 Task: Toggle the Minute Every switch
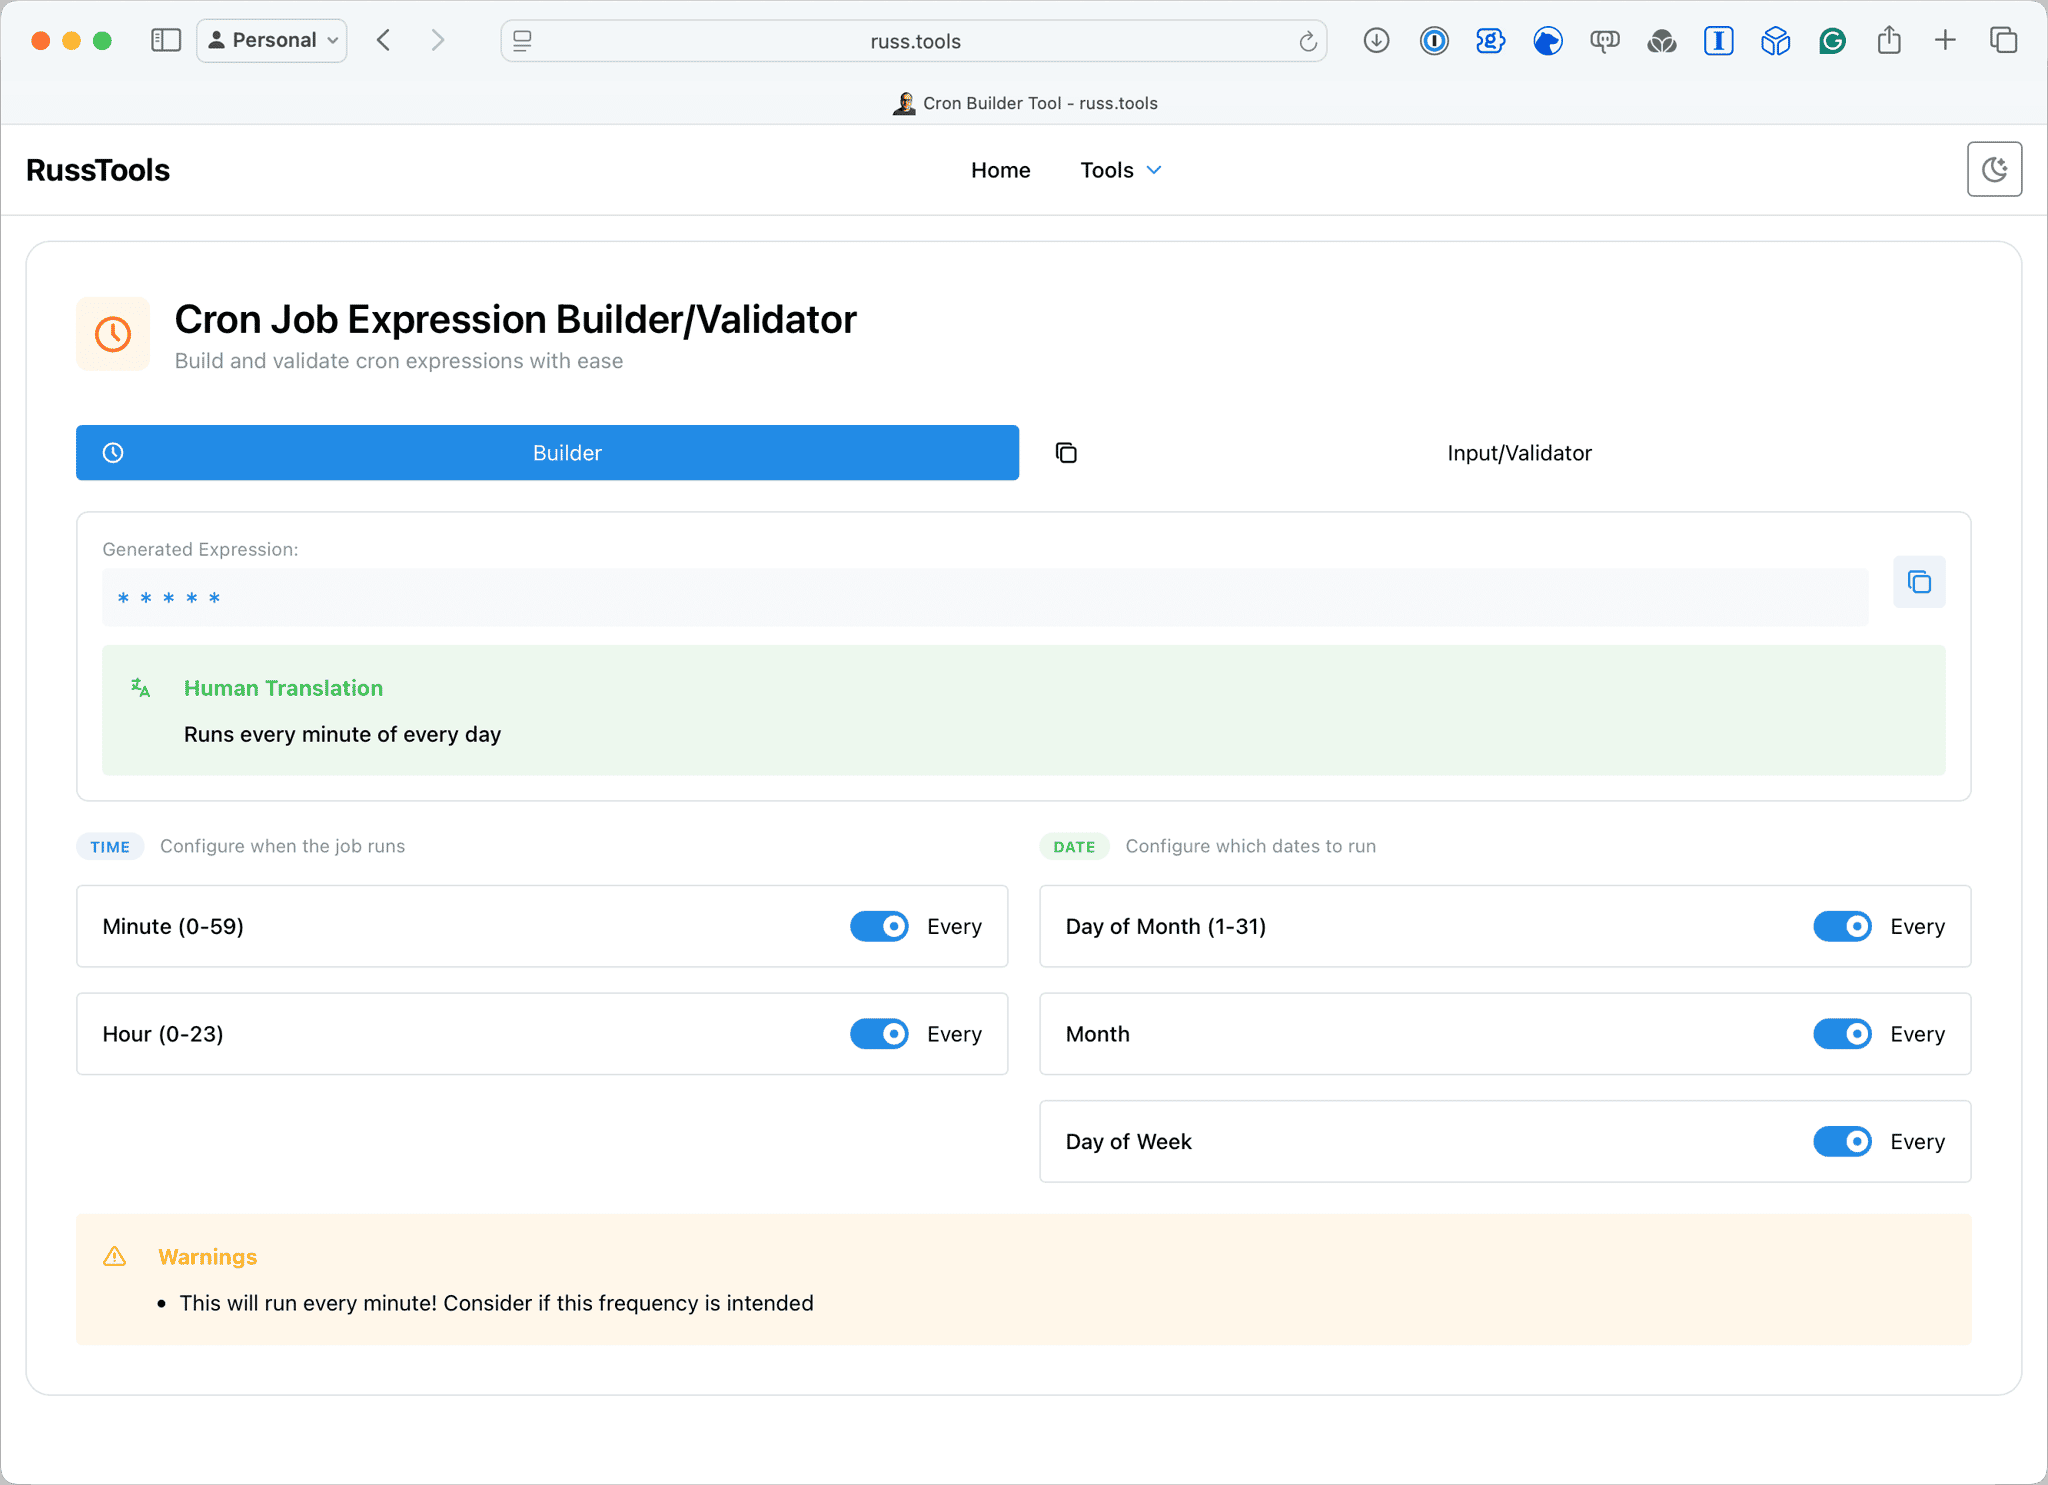[x=879, y=926]
